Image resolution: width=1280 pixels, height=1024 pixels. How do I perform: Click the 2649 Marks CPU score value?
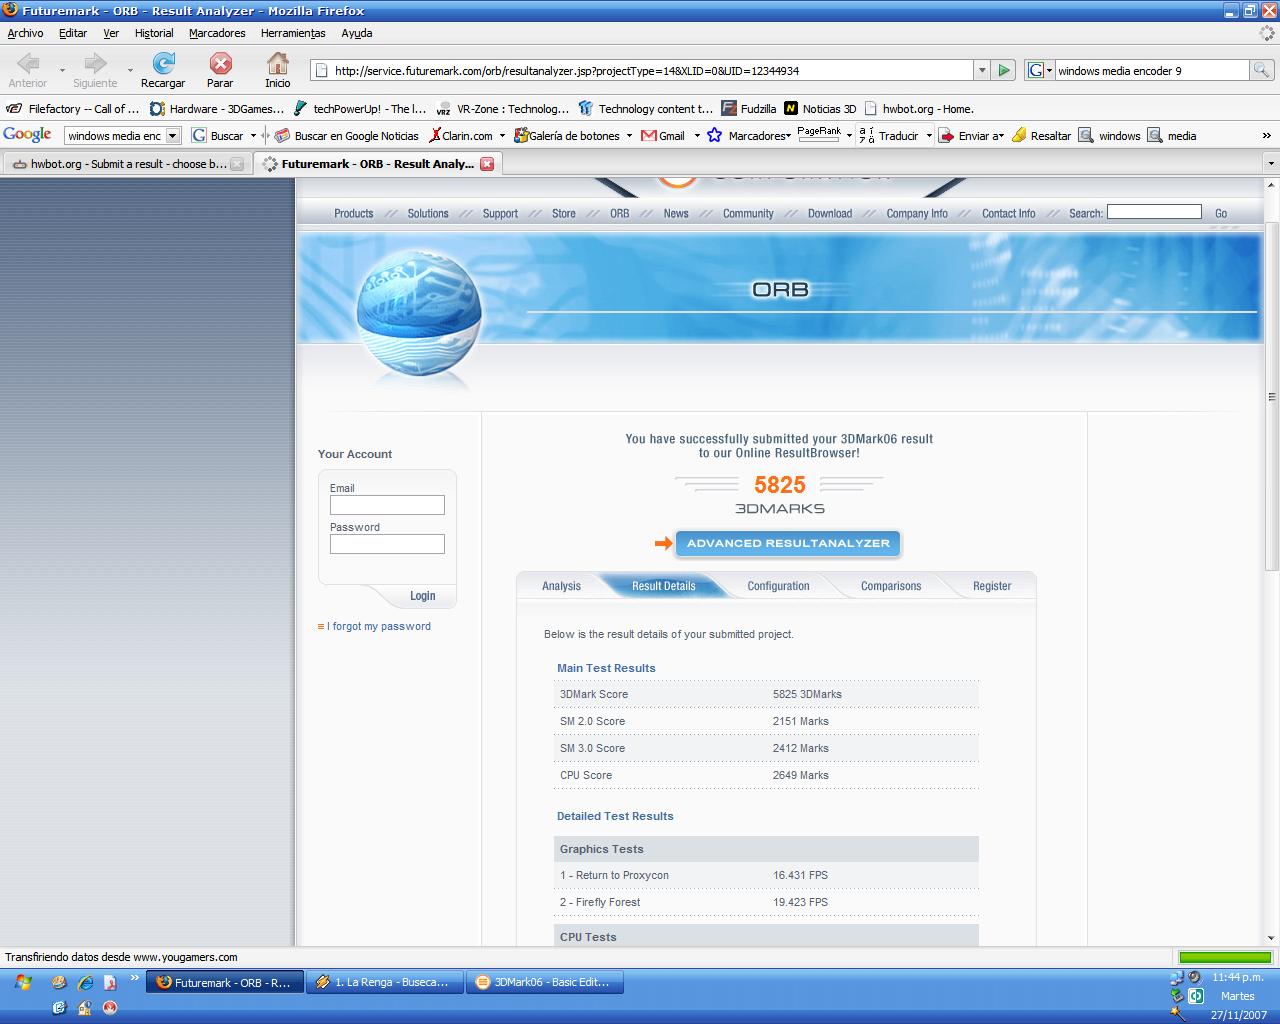click(x=800, y=775)
